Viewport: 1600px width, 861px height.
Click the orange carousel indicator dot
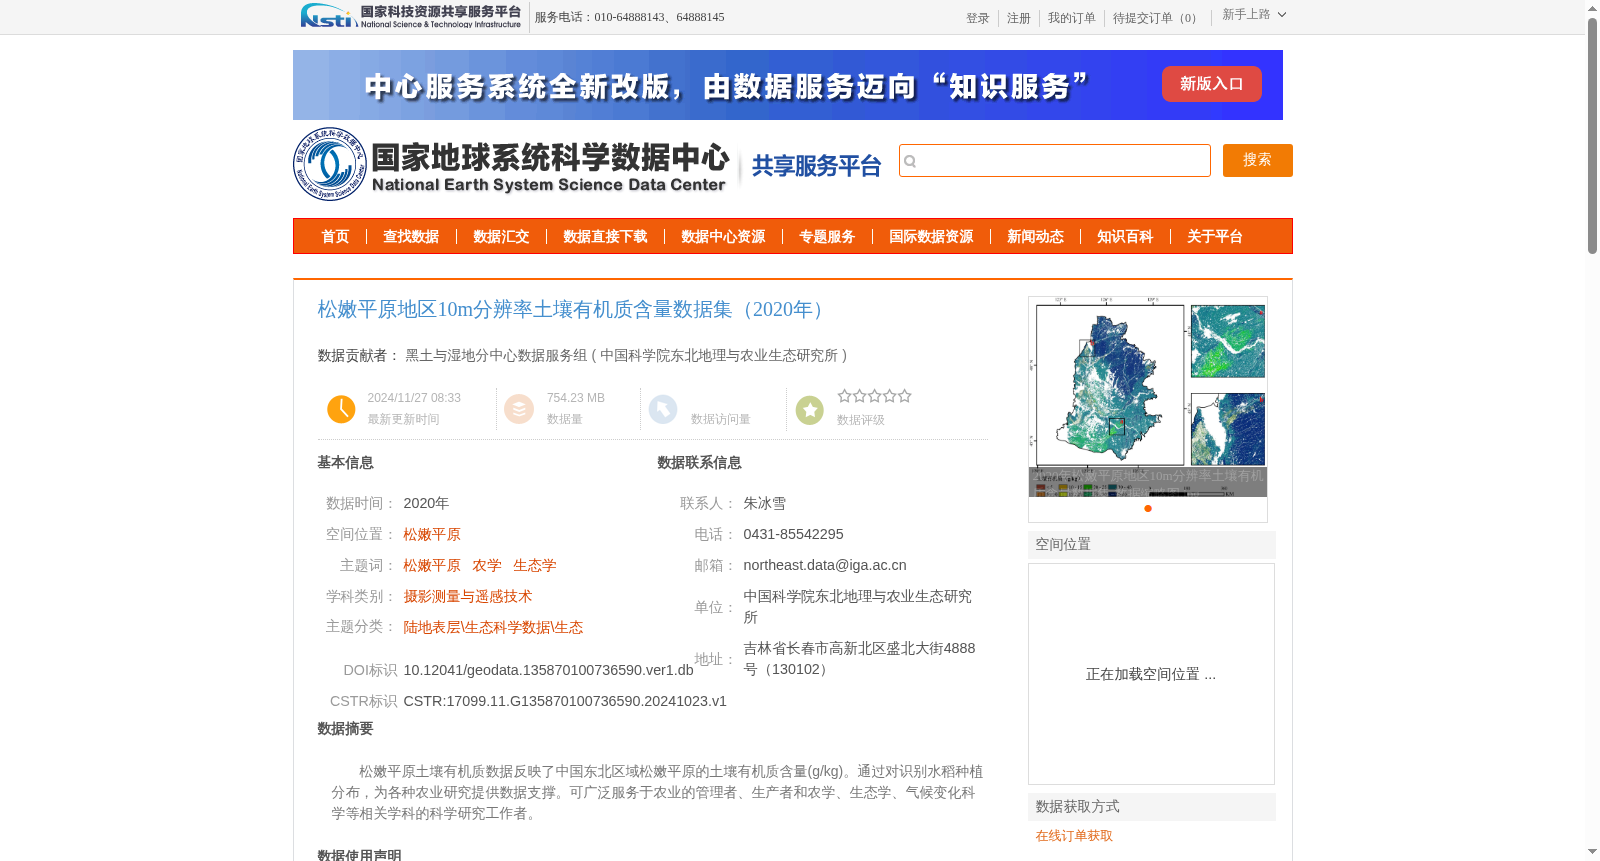pyautogui.click(x=1148, y=508)
